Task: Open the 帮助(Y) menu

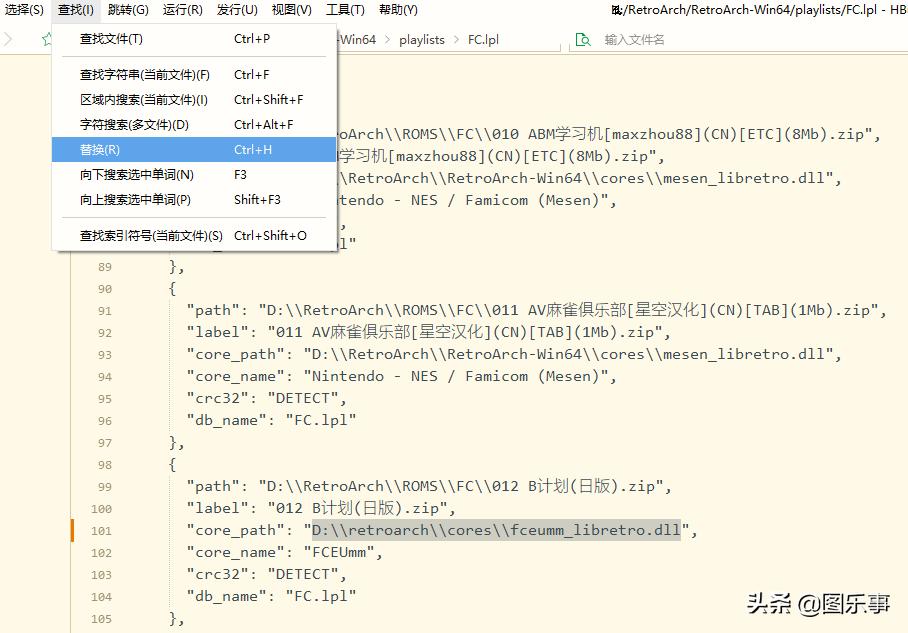Action: pyautogui.click(x=398, y=10)
